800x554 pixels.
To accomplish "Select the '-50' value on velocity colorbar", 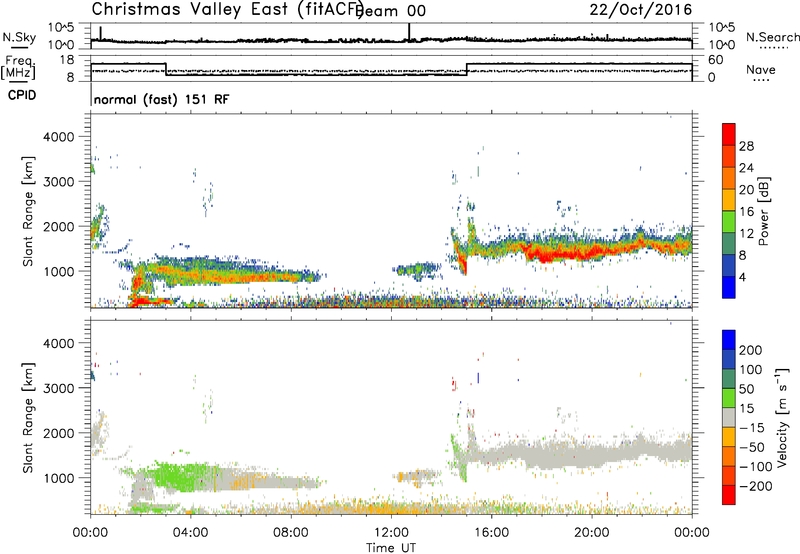I will tap(752, 448).
